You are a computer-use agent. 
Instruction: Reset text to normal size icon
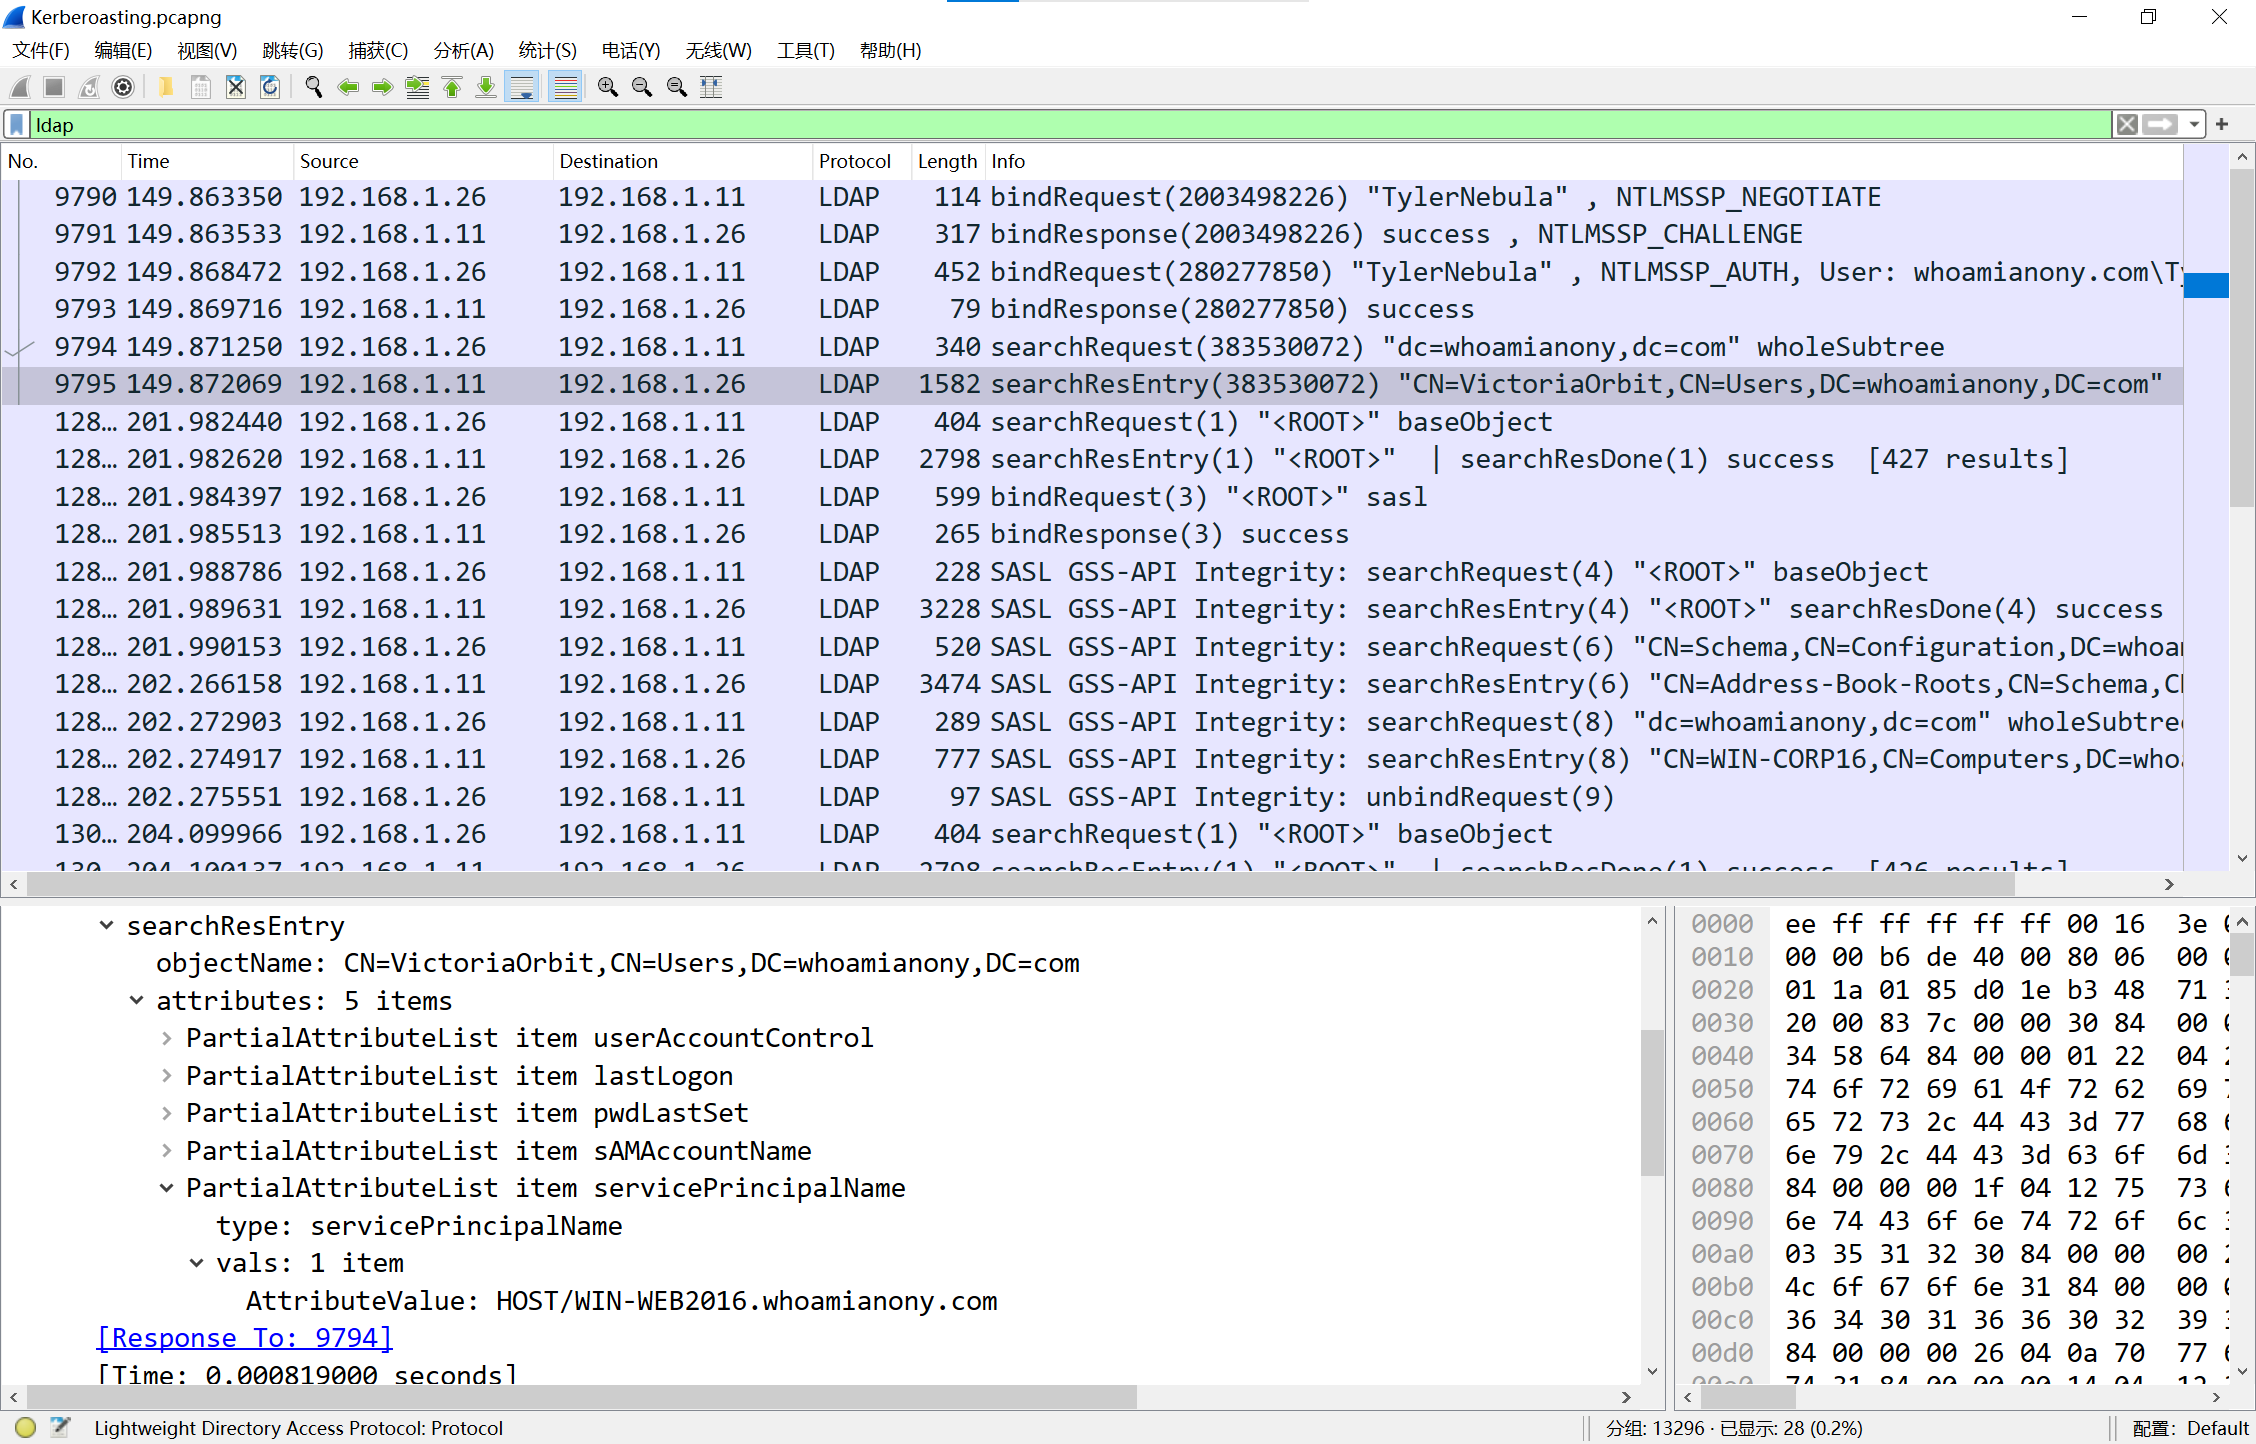click(677, 87)
